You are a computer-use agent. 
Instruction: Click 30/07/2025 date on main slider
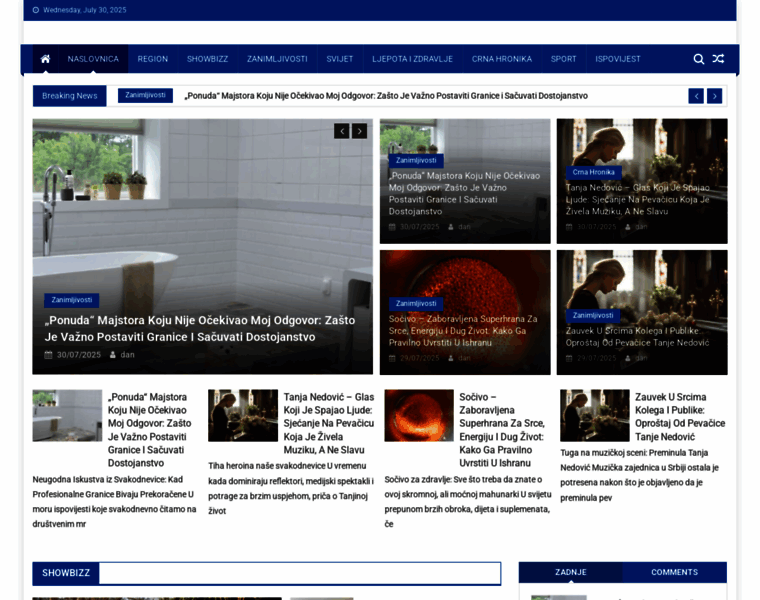pos(79,355)
